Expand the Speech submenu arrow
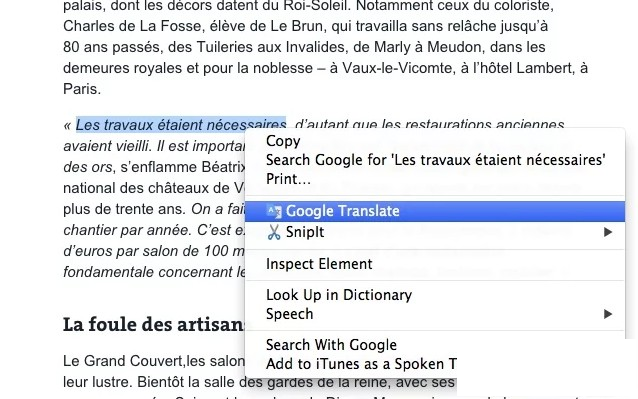 coord(608,314)
